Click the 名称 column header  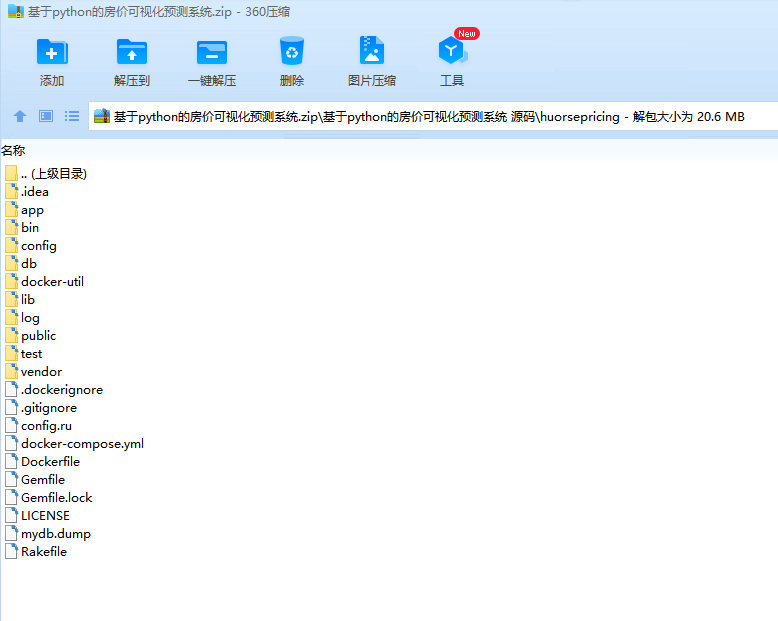tap(13, 150)
